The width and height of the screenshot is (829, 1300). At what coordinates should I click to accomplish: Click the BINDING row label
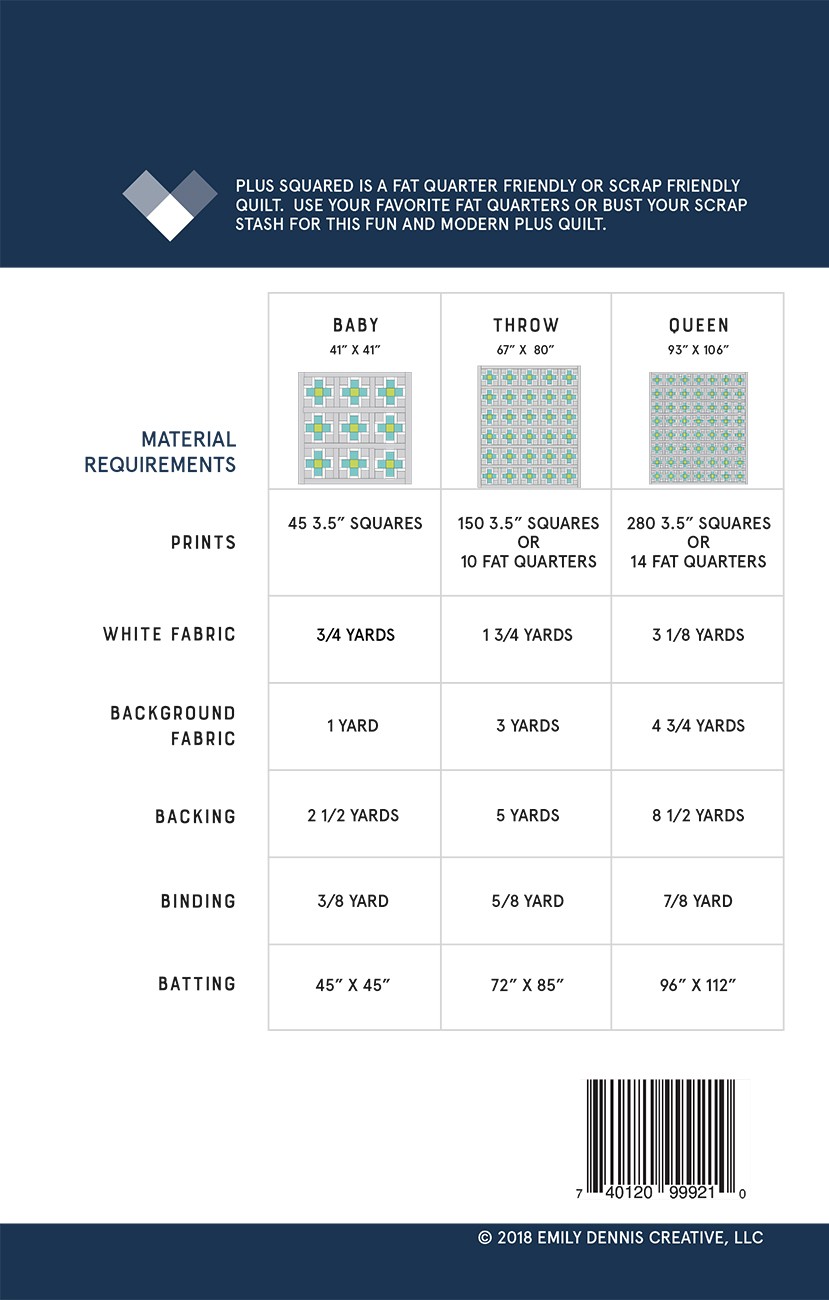[x=198, y=901]
